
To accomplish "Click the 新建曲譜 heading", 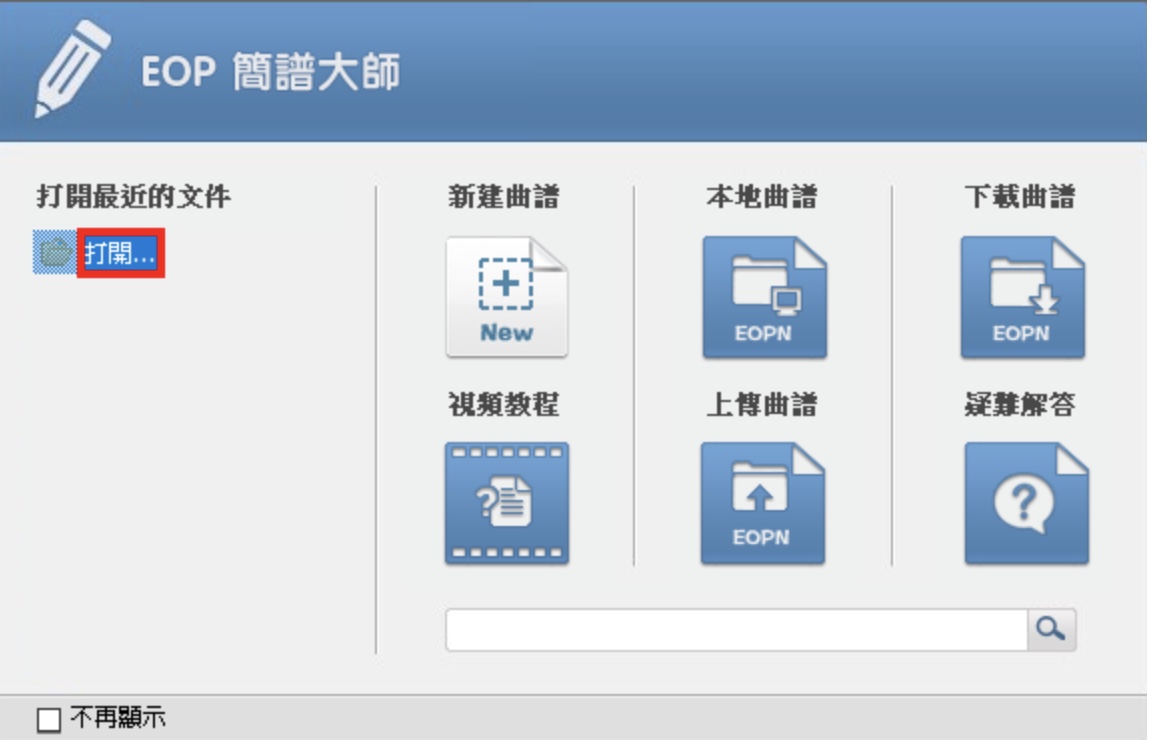I will (x=504, y=197).
